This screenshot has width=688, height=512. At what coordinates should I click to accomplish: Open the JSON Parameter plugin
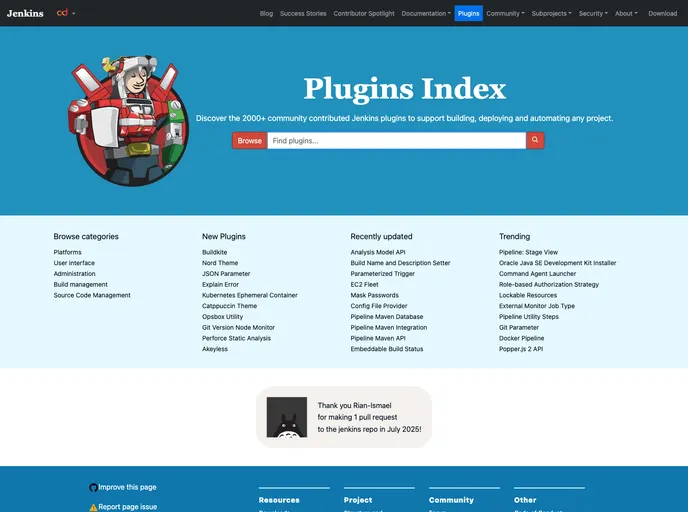[226, 274]
